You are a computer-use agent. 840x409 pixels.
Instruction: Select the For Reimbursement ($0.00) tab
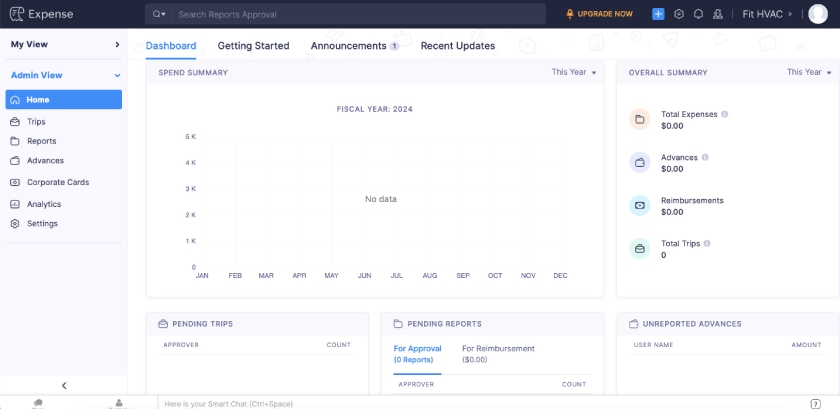click(x=498, y=354)
